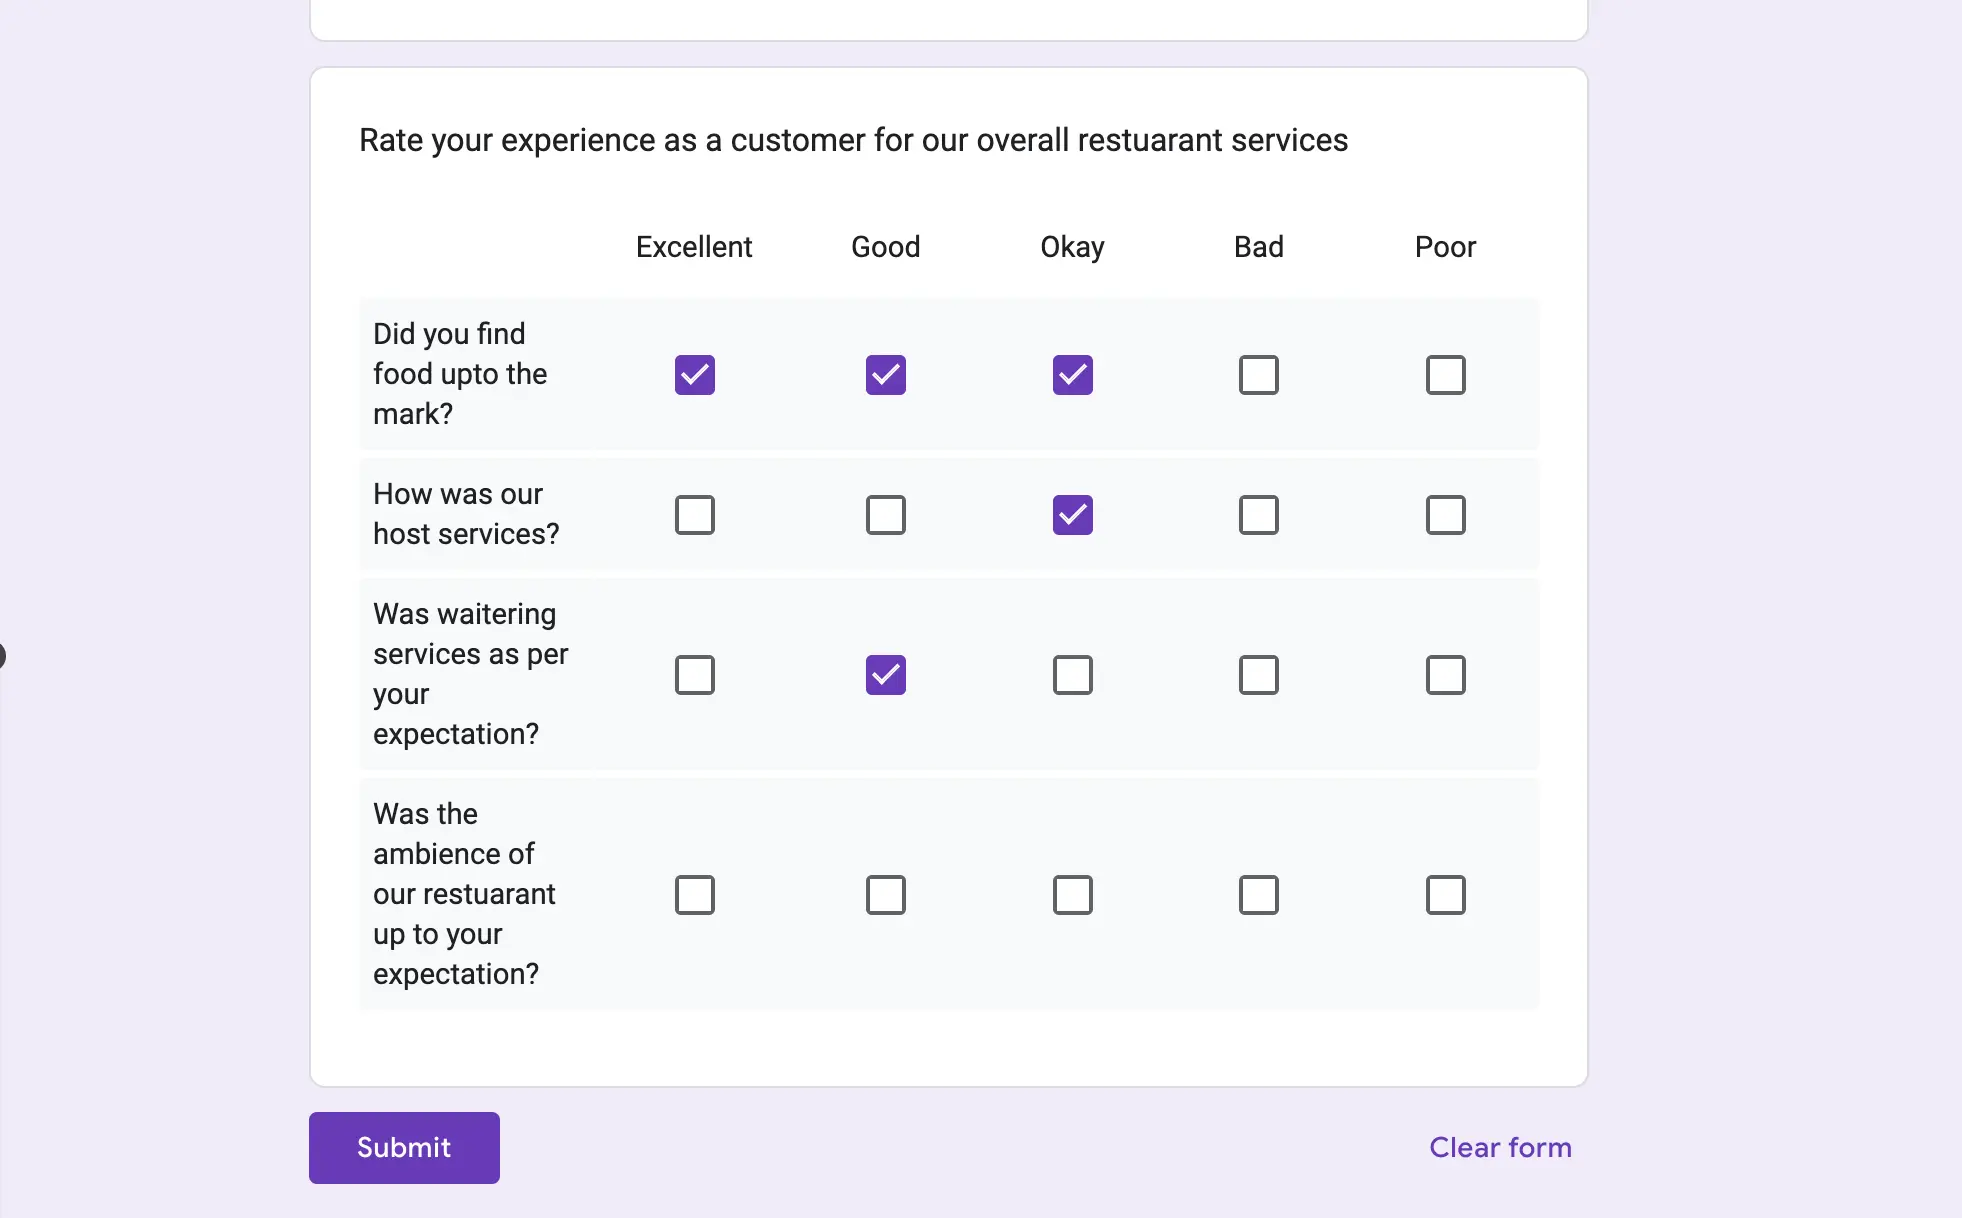
Task: Check Poor for host services
Action: [1445, 514]
